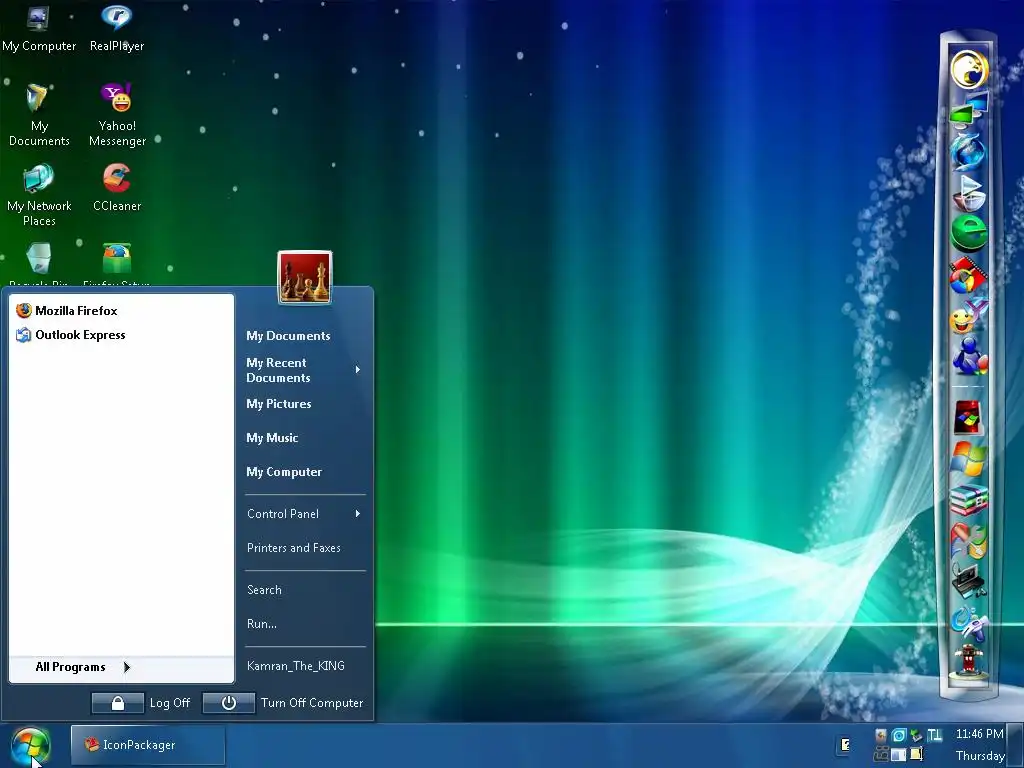Viewport: 1024px width, 768px height.
Task: Click the chess user picture thumbnail
Action: (x=305, y=278)
